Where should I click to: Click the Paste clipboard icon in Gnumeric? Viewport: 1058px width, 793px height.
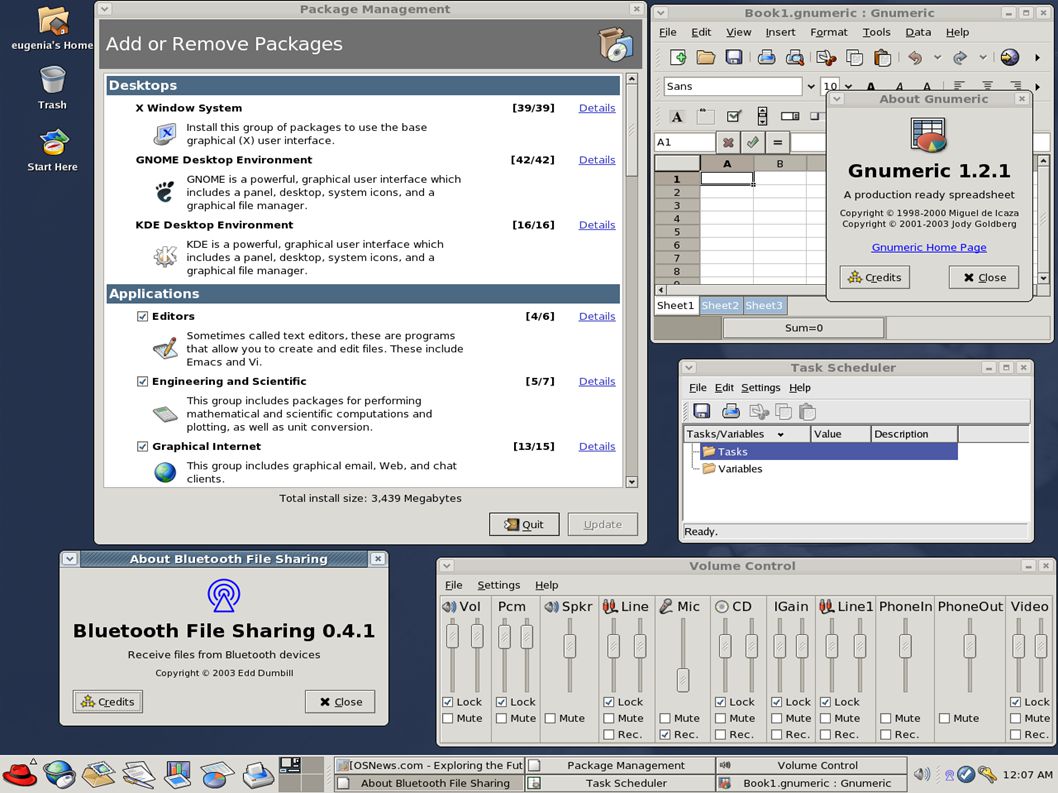(x=883, y=57)
